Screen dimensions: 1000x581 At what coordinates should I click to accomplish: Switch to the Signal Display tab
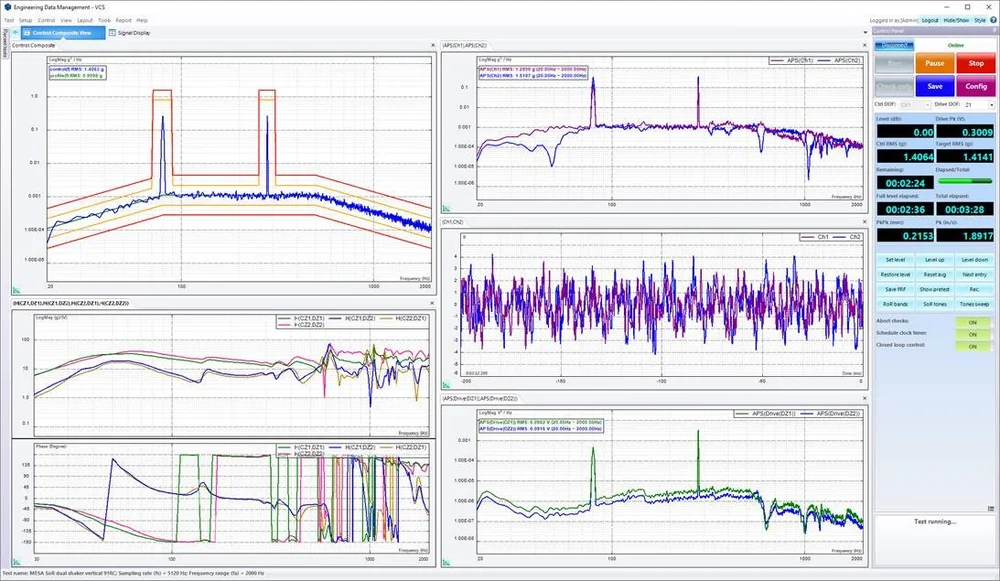(131, 32)
